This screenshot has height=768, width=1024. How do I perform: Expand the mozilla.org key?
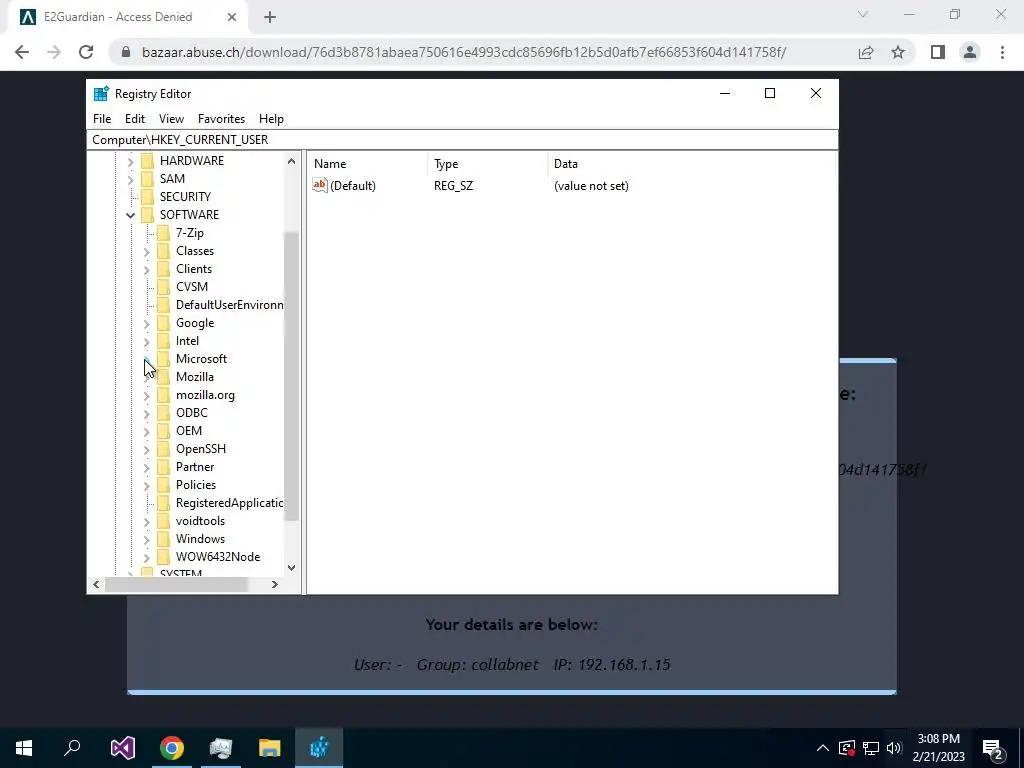(x=146, y=395)
